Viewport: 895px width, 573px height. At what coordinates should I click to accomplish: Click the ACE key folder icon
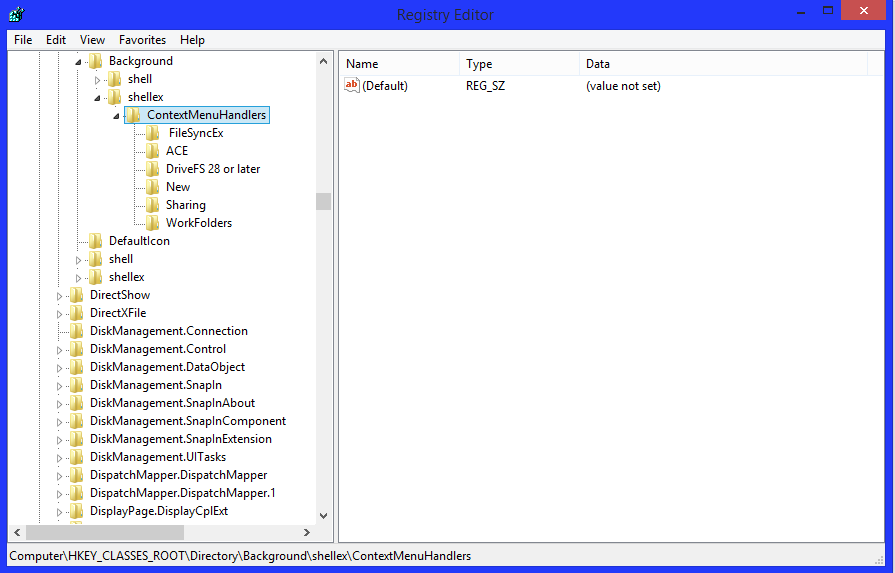pyautogui.click(x=152, y=151)
